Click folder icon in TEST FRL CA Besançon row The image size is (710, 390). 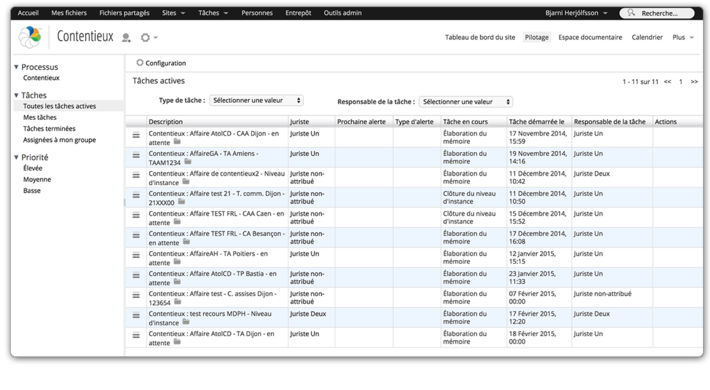click(186, 242)
